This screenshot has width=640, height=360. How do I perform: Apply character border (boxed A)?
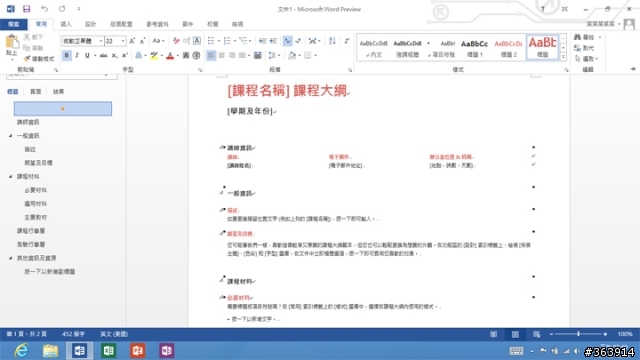click(197, 41)
